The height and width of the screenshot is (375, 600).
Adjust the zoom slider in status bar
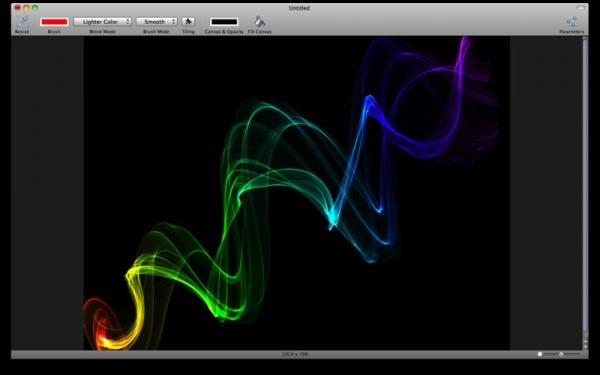coord(561,354)
